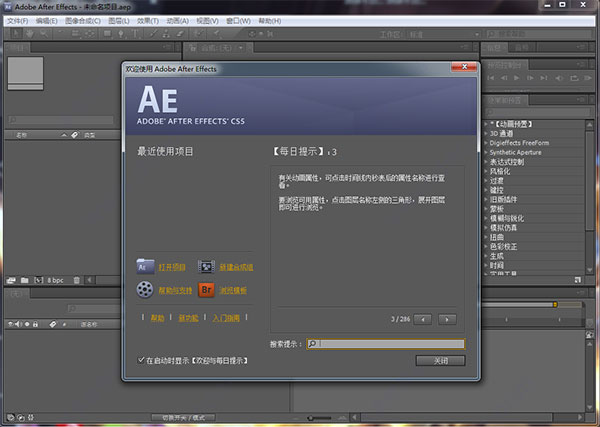
Task: Expand the '*【动画预置】' effects category
Action: pyautogui.click(x=487, y=124)
